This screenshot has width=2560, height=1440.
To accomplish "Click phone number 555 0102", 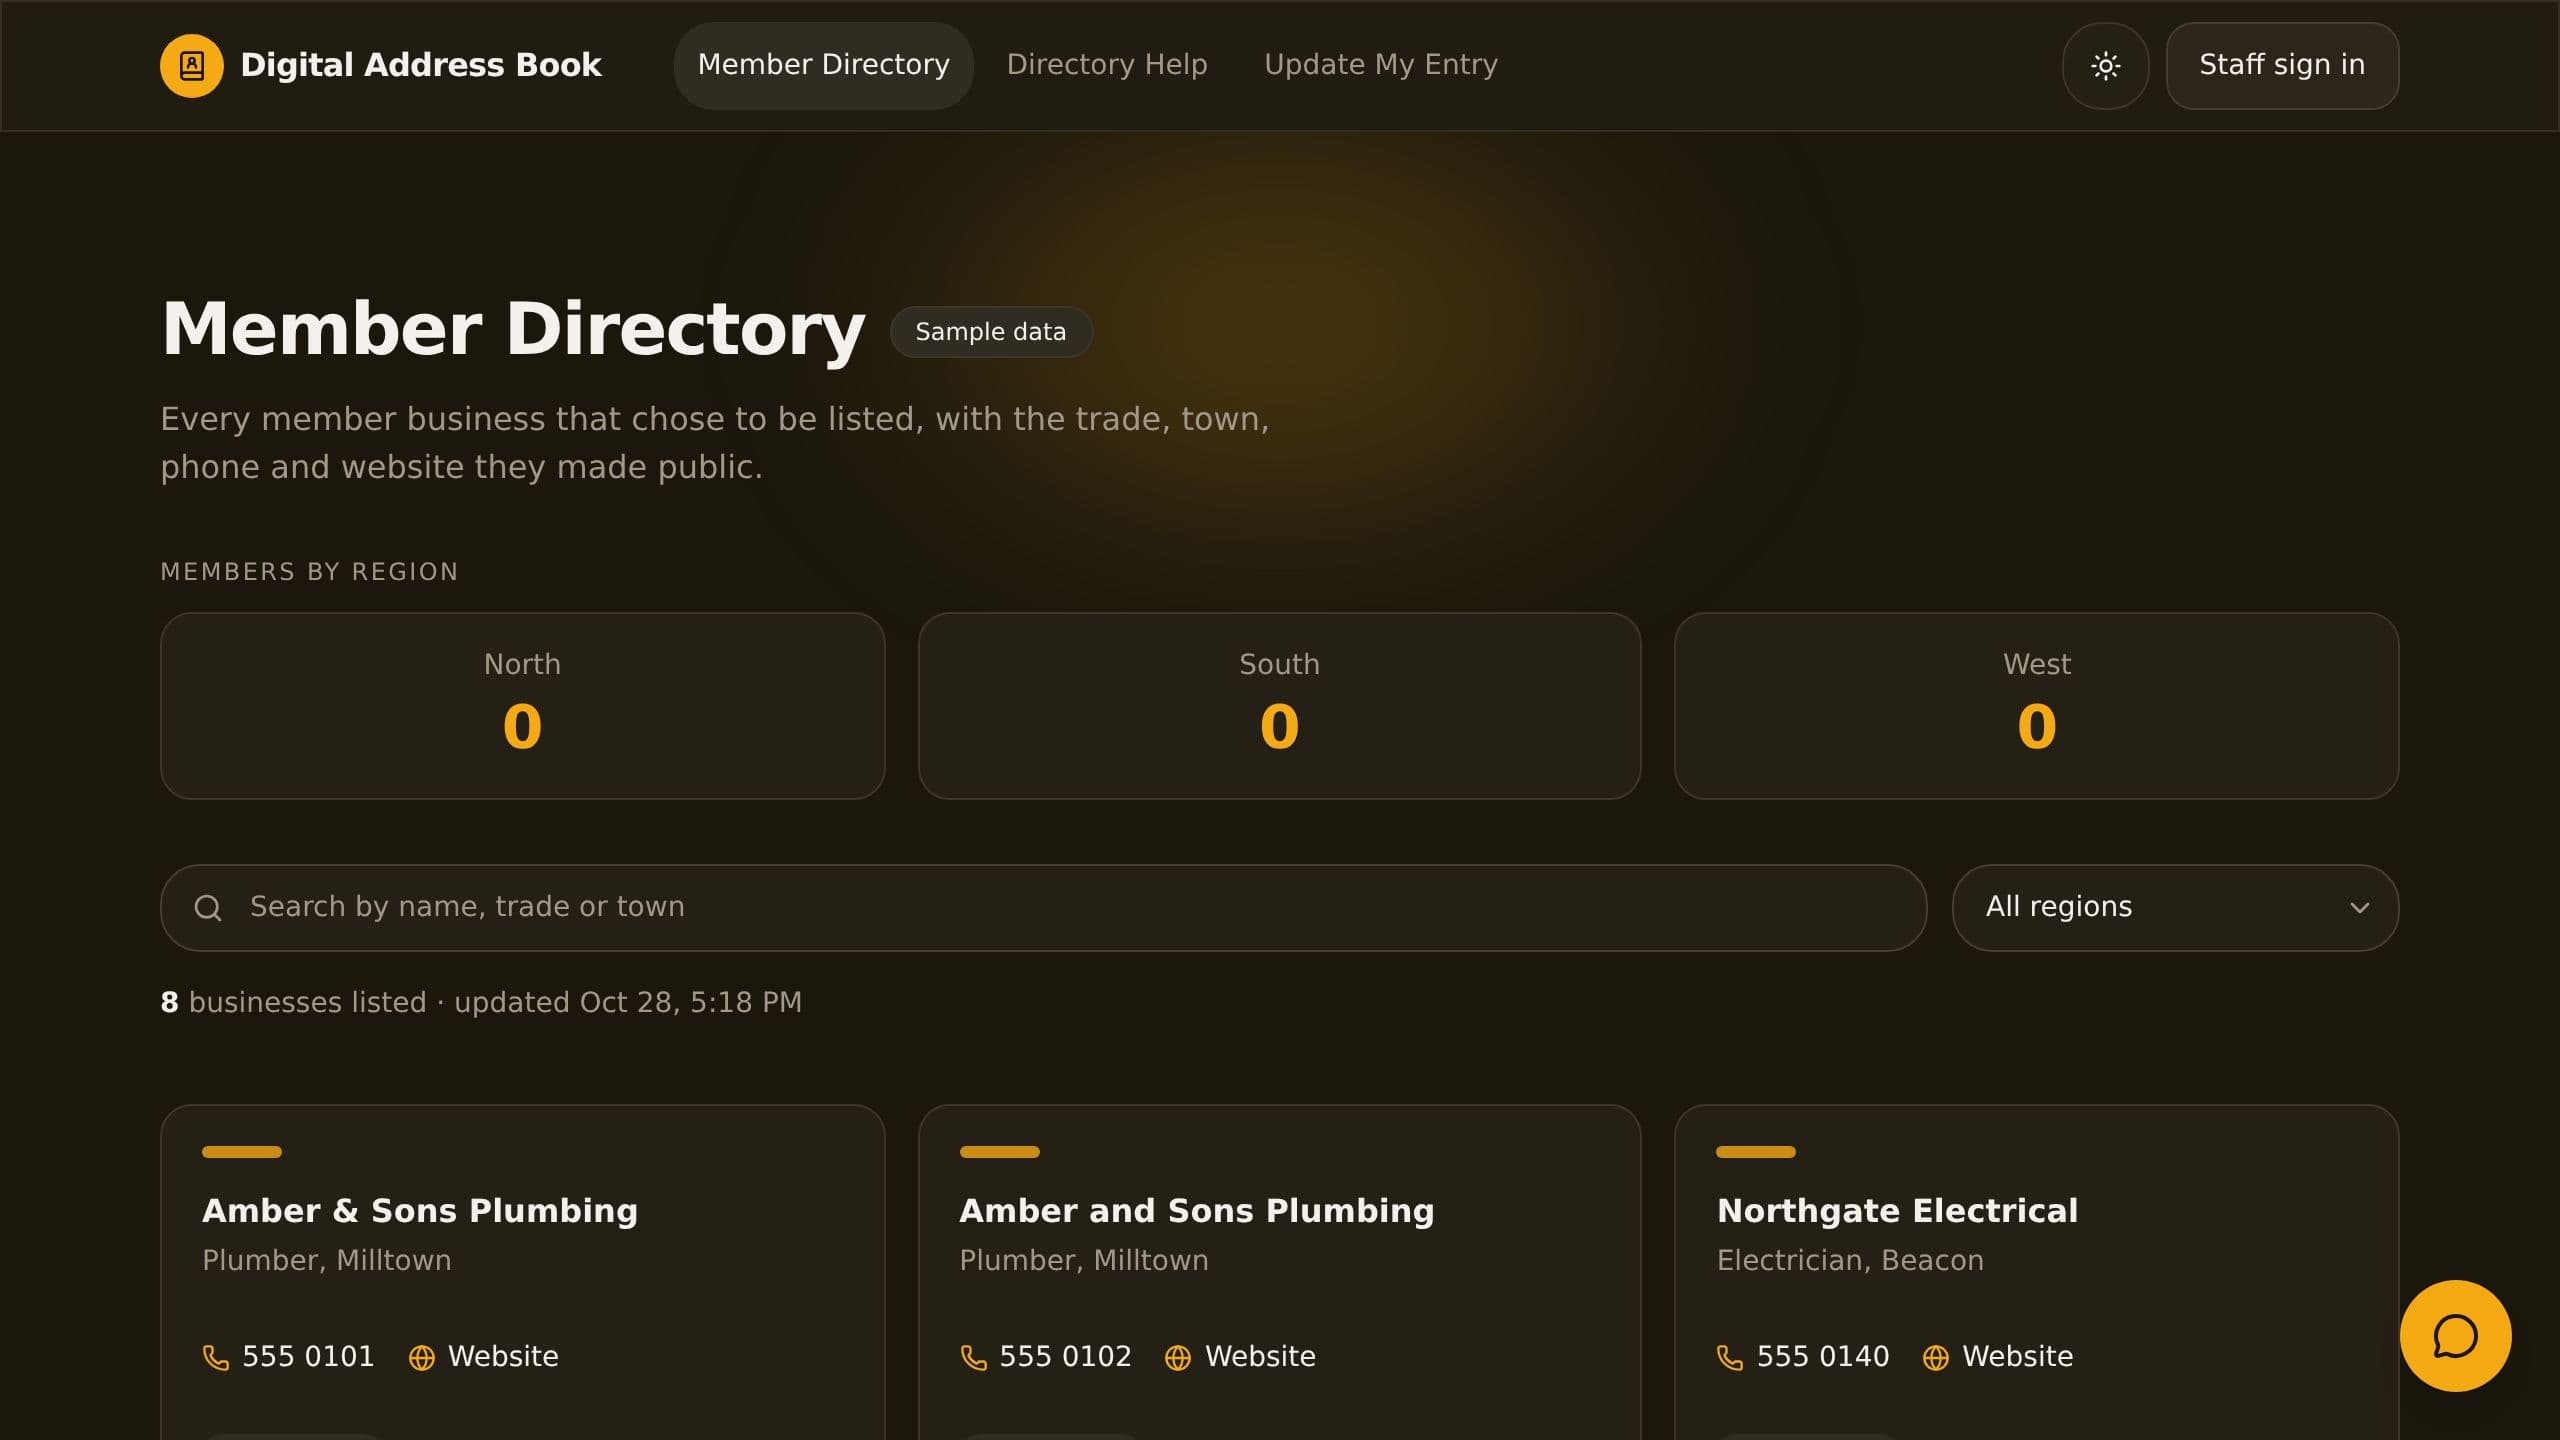I will (x=1065, y=1356).
